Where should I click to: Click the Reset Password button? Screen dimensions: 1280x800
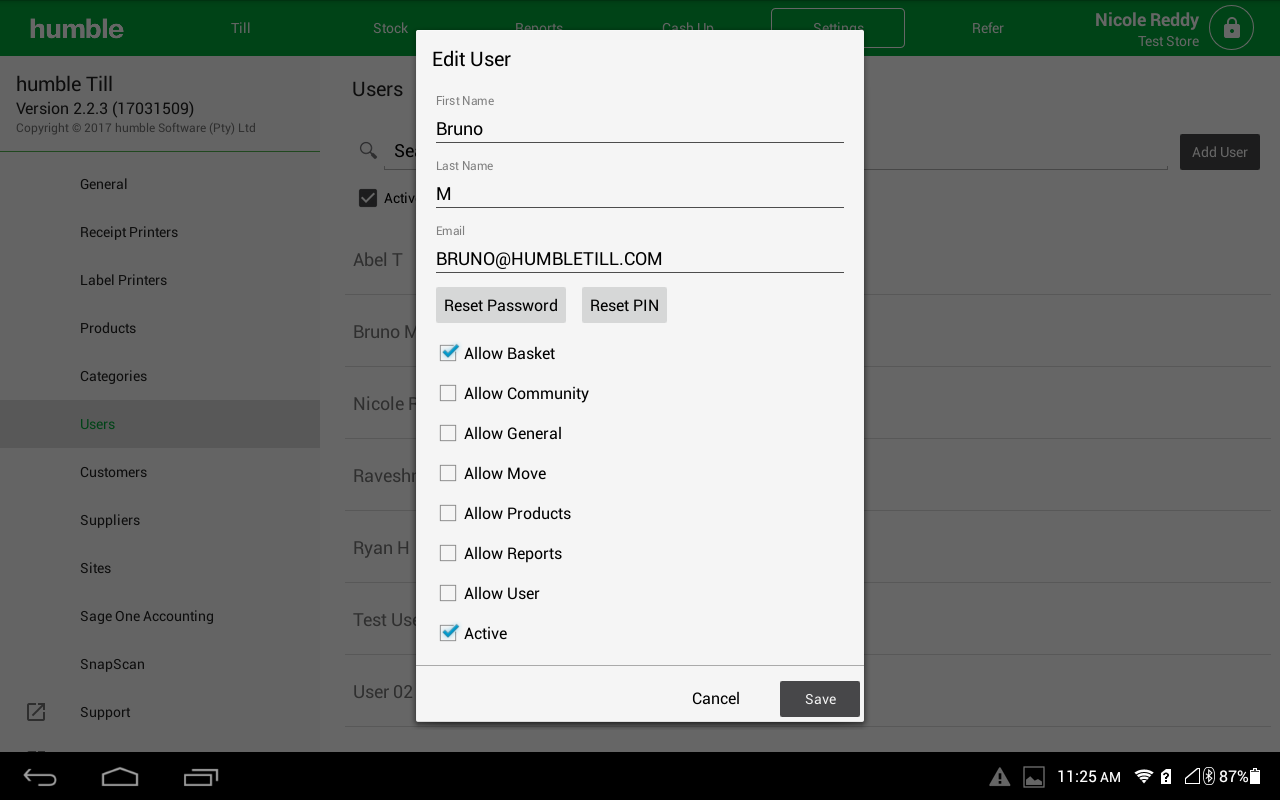pos(501,305)
